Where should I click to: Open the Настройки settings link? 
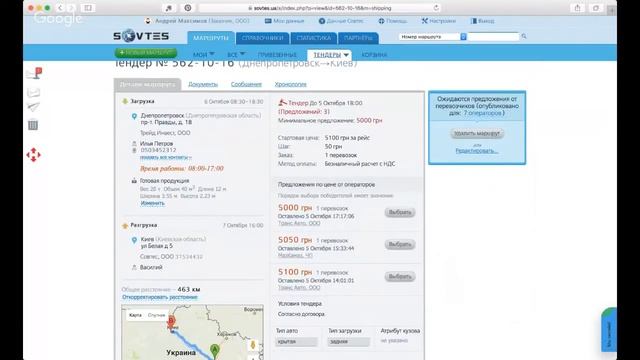click(x=439, y=21)
